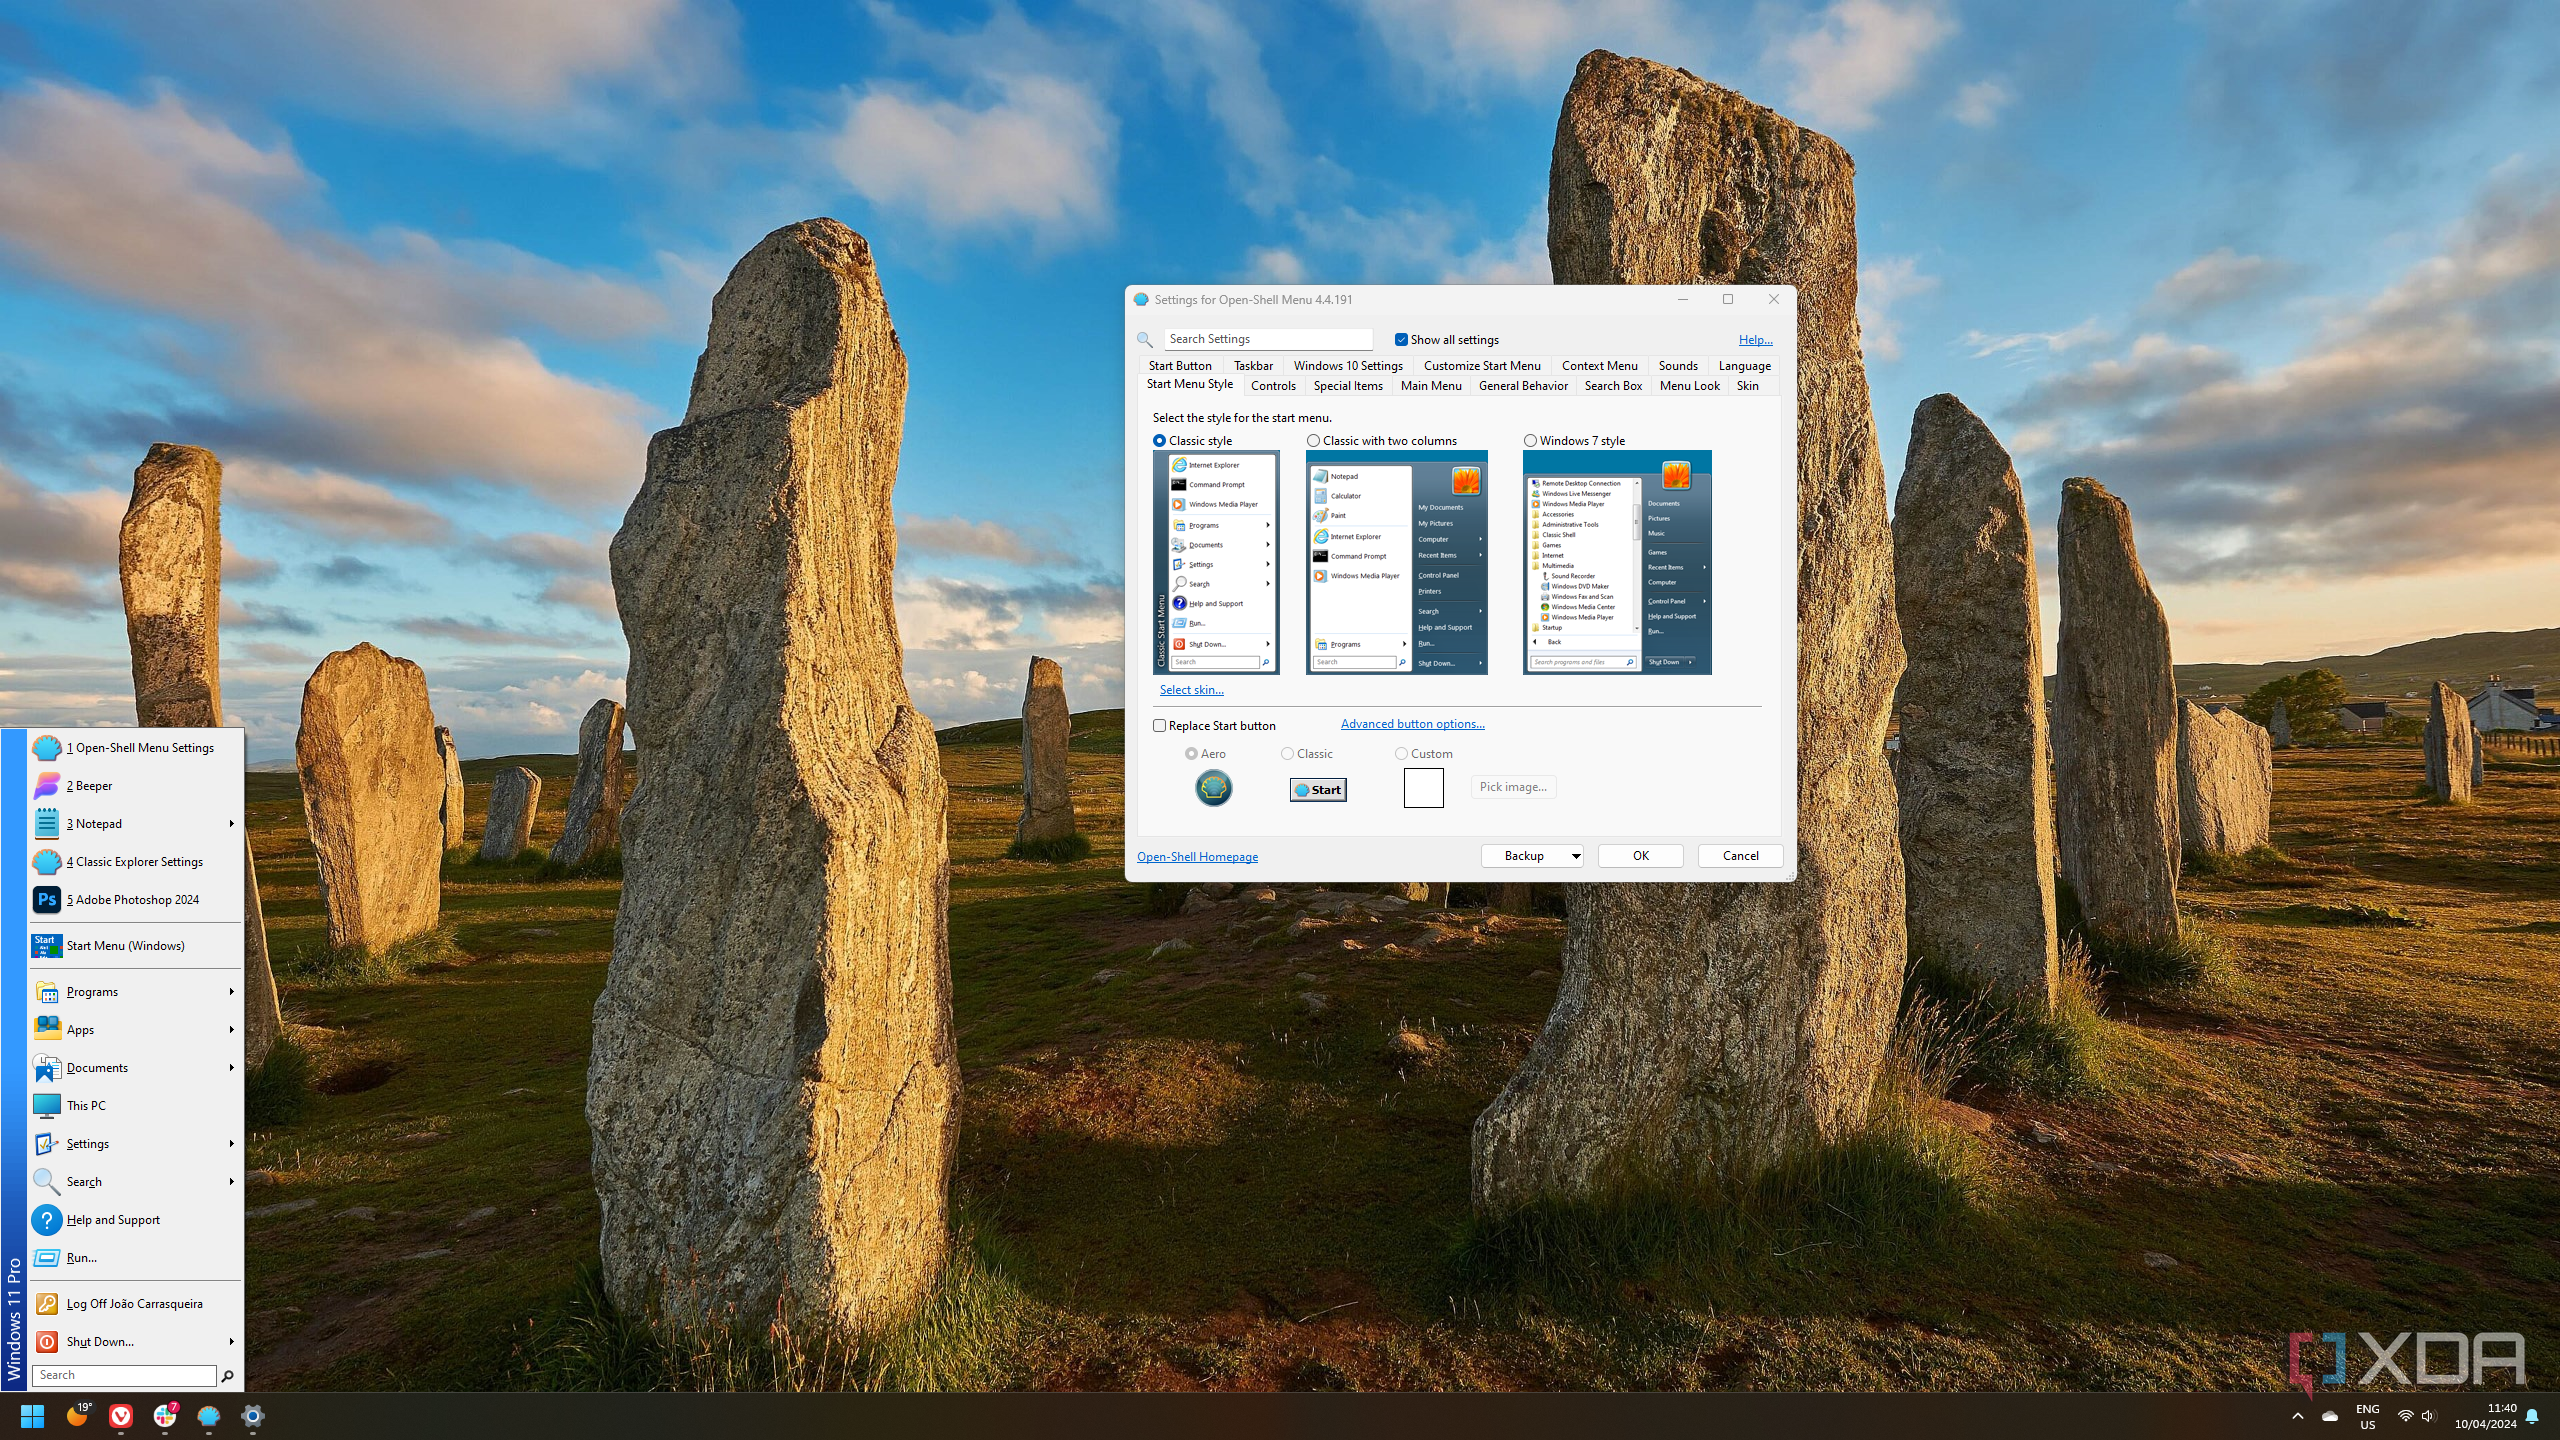
Task: Click the Windows Start button on taskbar
Action: pyautogui.click(x=32, y=1415)
